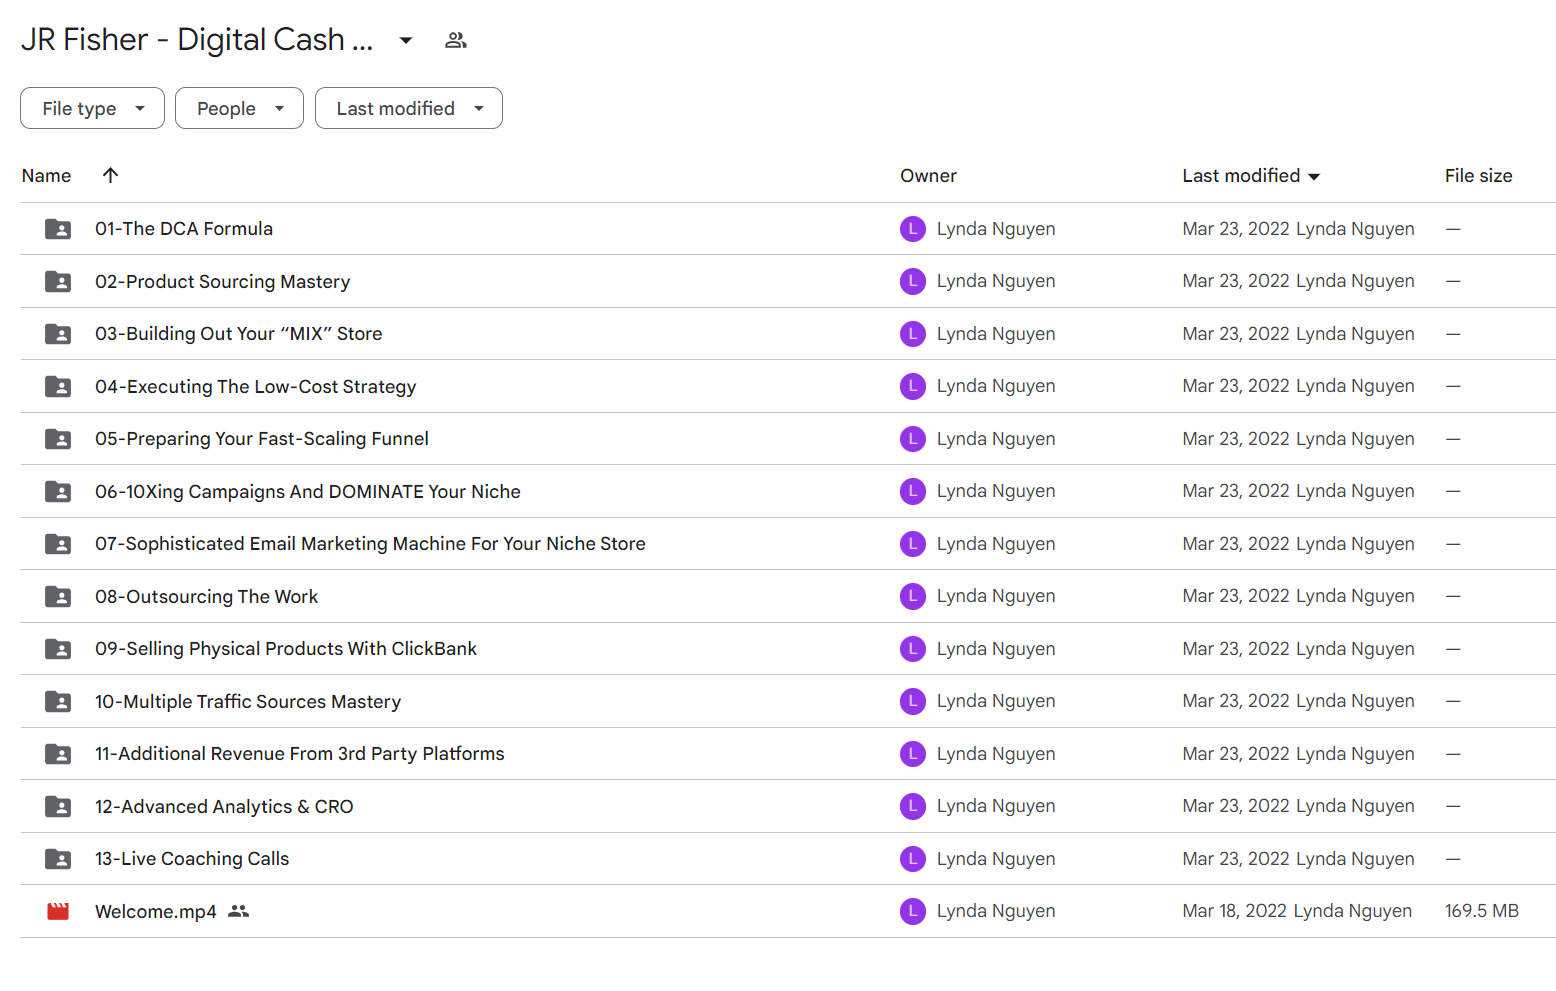Click the folder icon for 12-Advanced Analytics & CRO
Screen dimensions: 1556x991
(x=58, y=807)
